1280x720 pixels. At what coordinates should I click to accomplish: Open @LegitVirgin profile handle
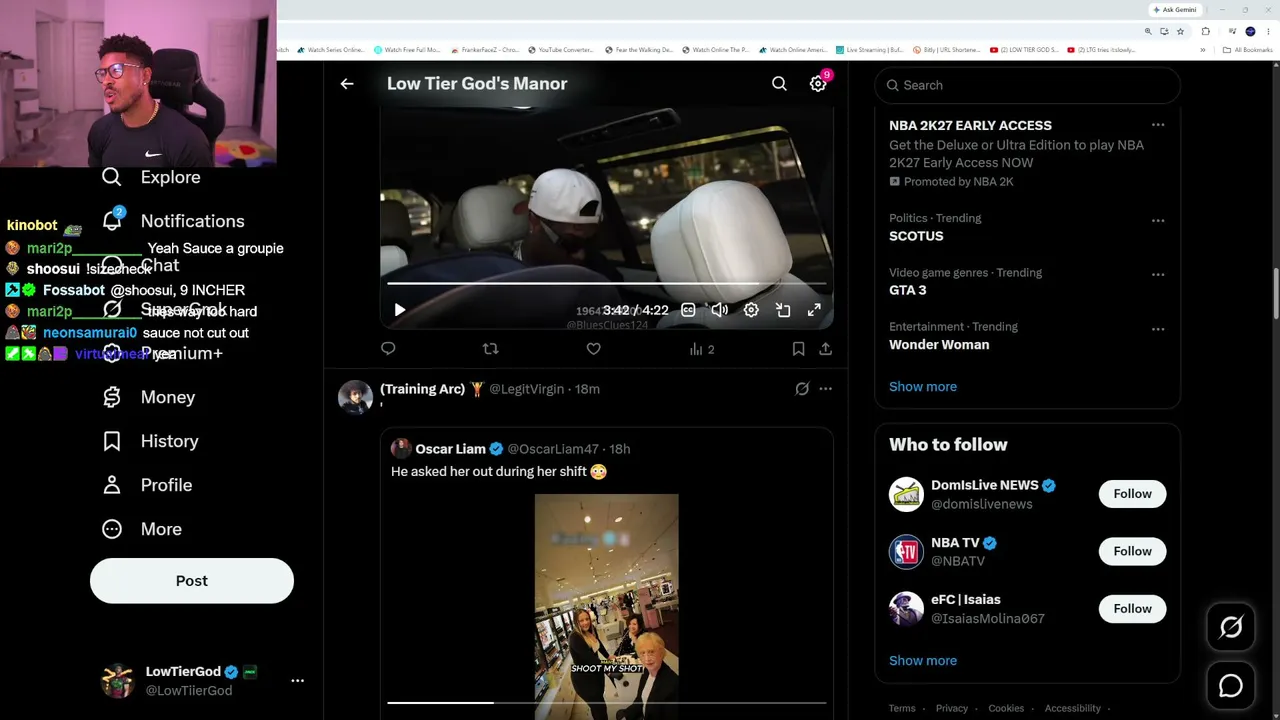(x=526, y=389)
